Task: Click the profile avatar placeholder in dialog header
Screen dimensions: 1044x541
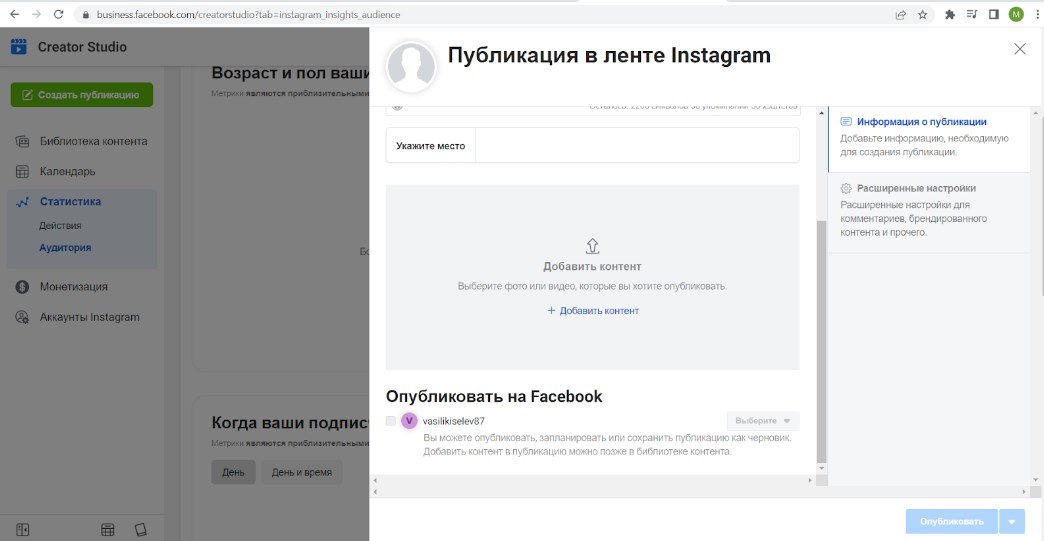Action: tap(411, 67)
